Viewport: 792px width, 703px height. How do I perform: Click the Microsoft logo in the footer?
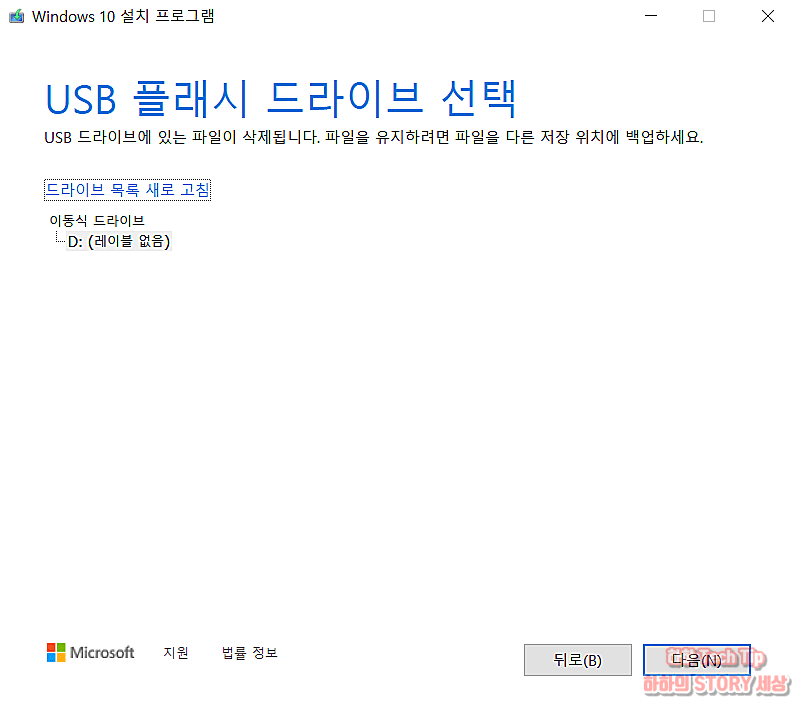click(x=90, y=652)
